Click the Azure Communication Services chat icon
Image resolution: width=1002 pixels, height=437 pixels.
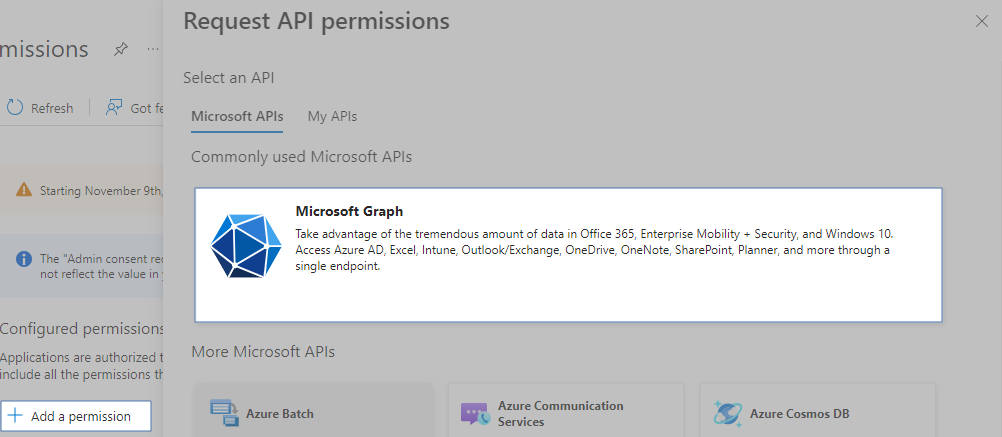coord(474,413)
